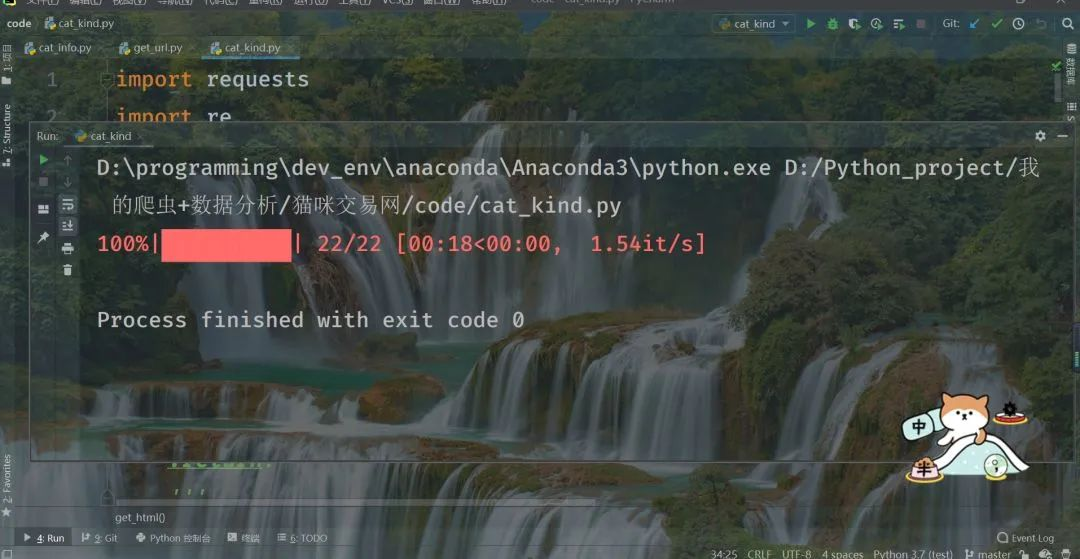1080x559 pixels.
Task: Click the Git commit checkmark icon
Action: pos(997,24)
